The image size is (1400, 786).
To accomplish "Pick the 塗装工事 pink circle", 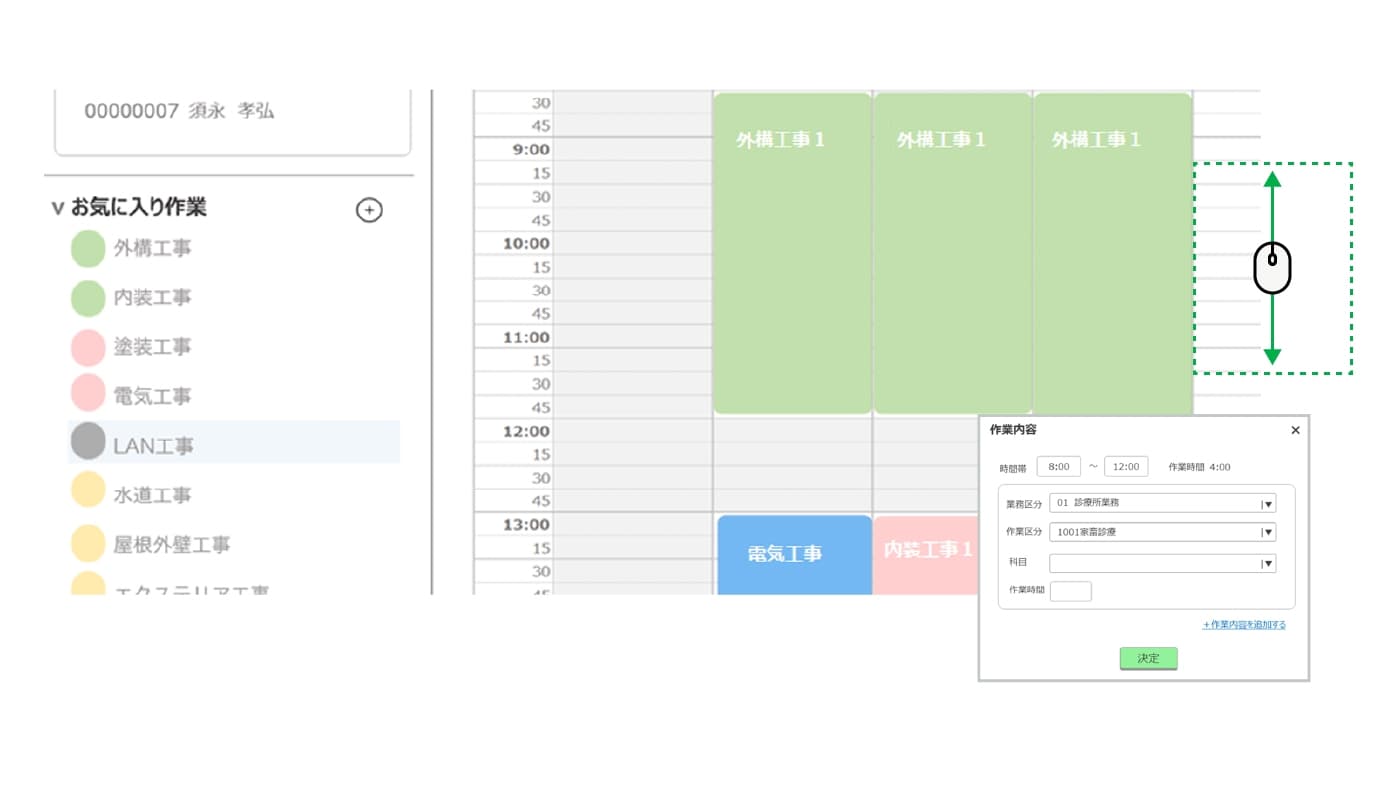I will pyautogui.click(x=88, y=347).
